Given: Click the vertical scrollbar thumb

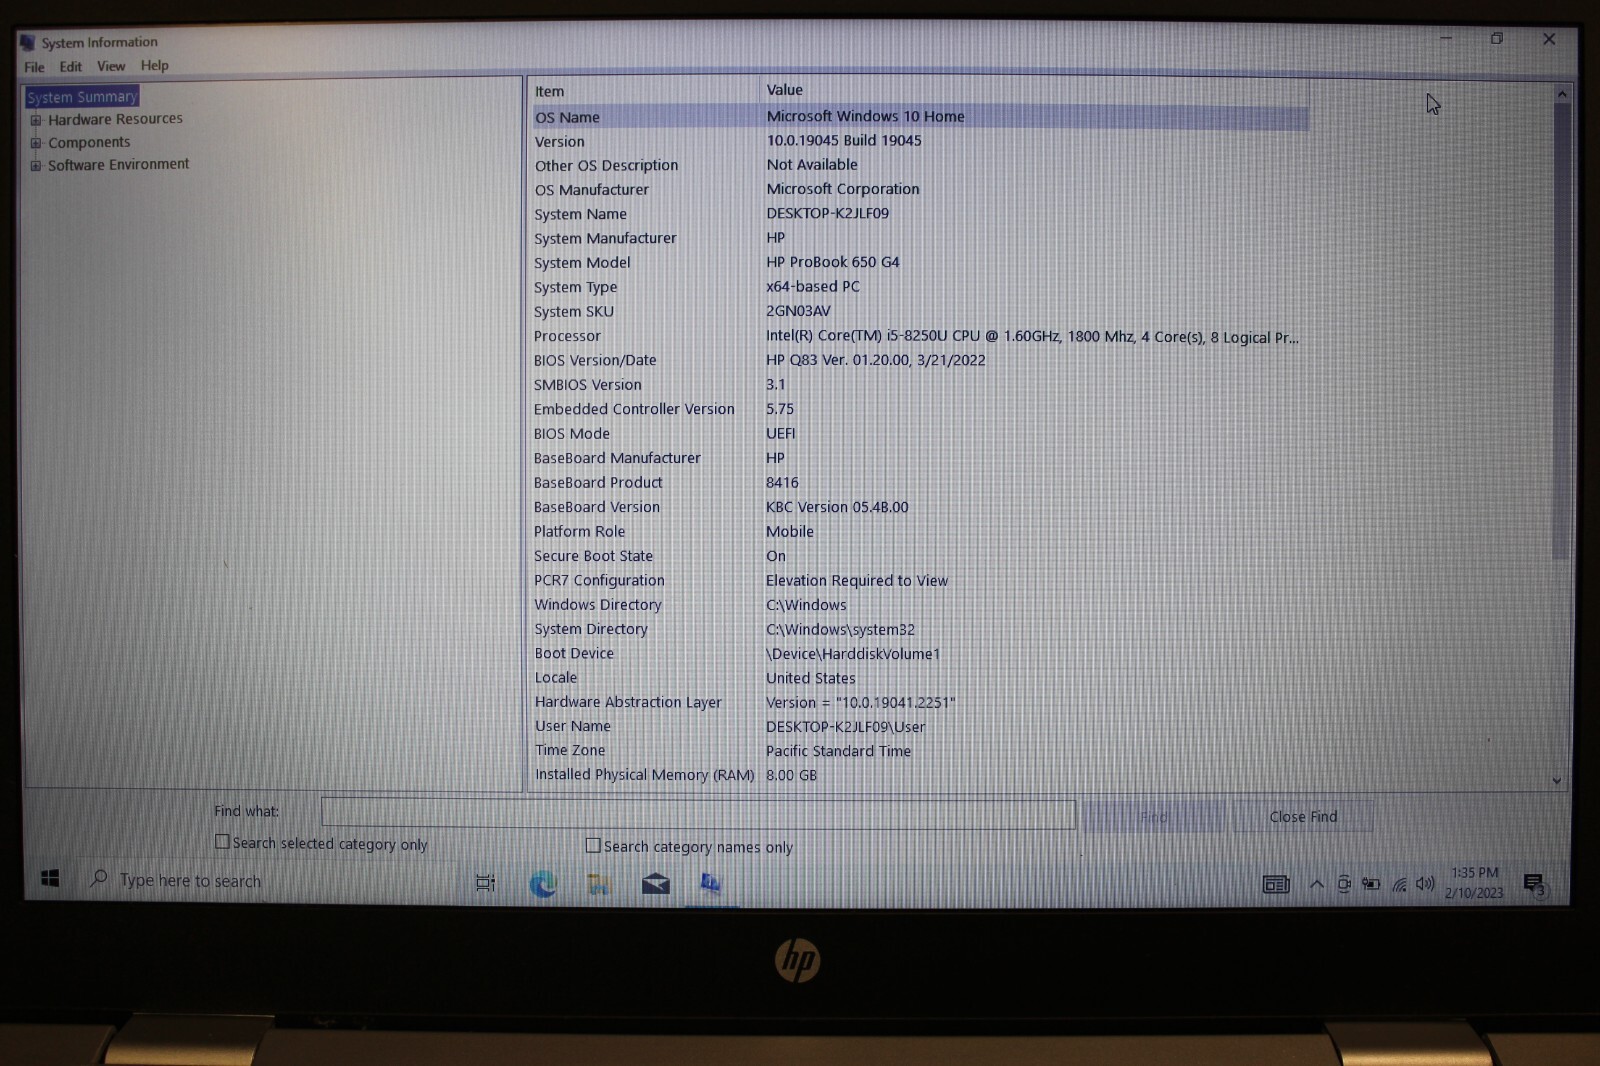Looking at the screenshot, I should 1560,330.
